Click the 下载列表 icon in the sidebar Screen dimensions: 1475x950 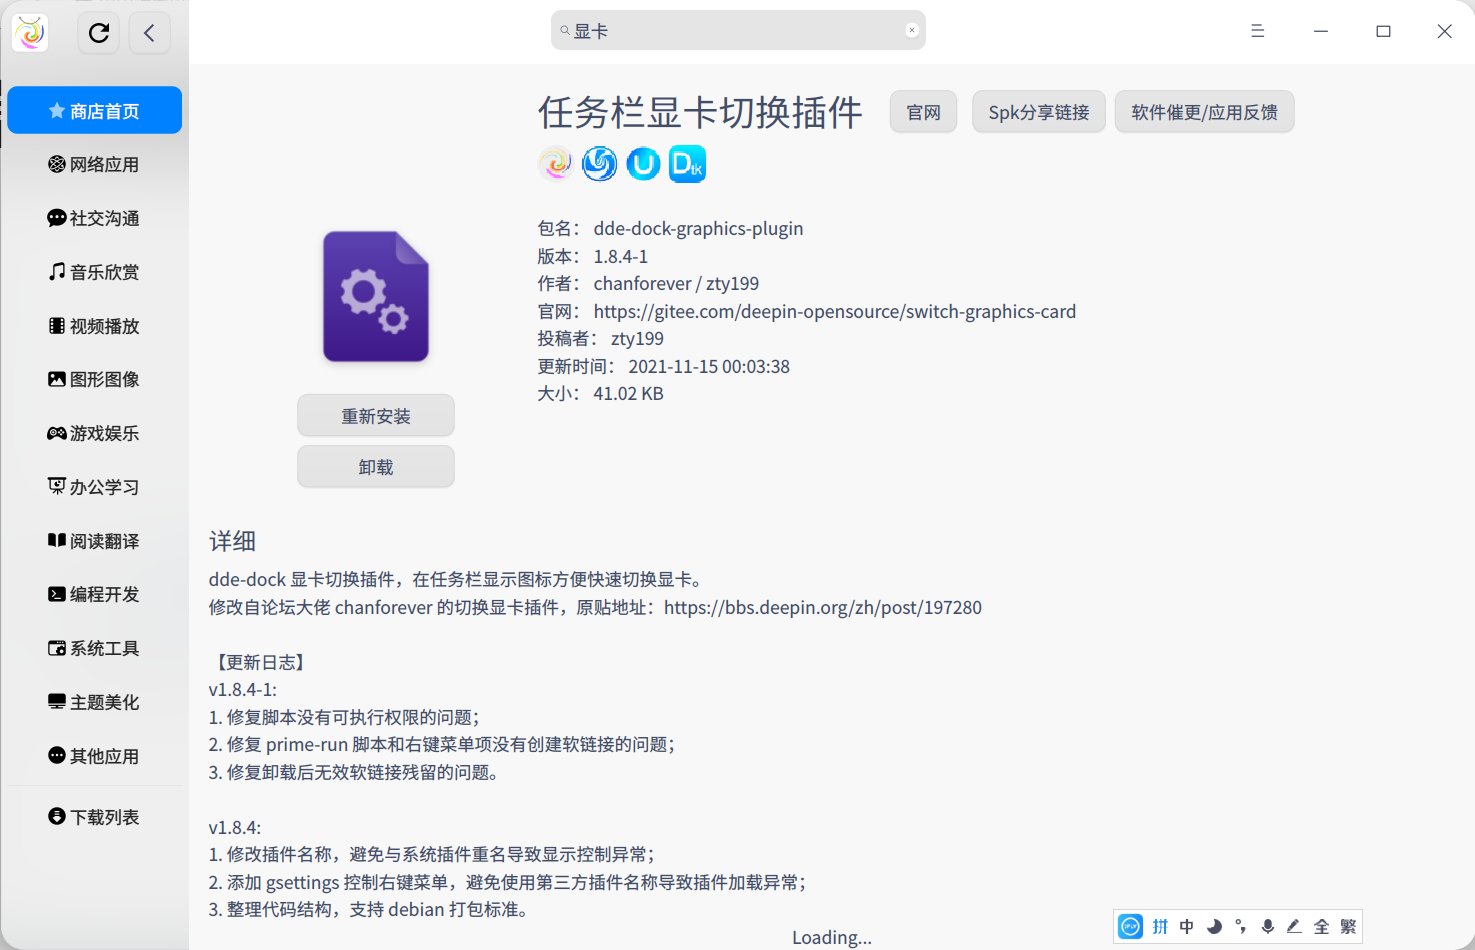click(x=57, y=816)
